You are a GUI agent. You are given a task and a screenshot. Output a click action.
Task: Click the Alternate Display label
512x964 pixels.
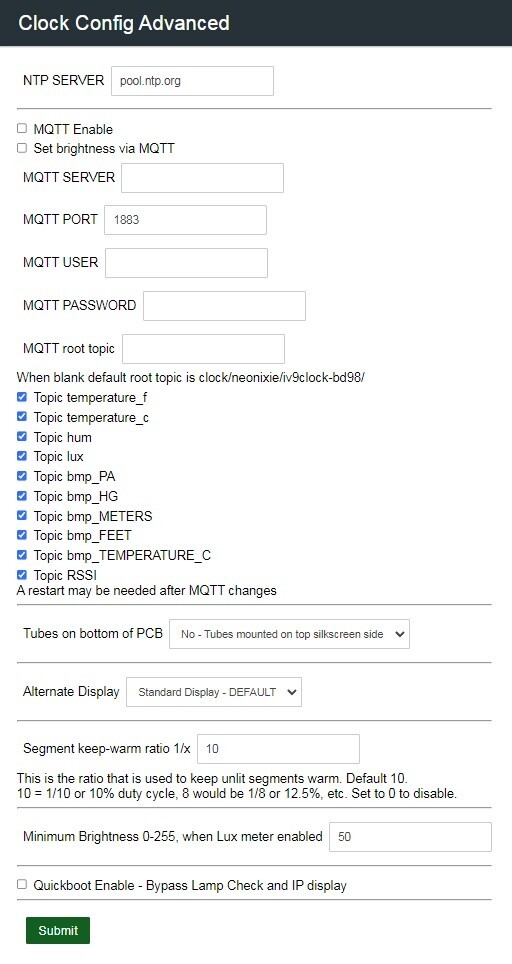pyautogui.click(x=71, y=691)
